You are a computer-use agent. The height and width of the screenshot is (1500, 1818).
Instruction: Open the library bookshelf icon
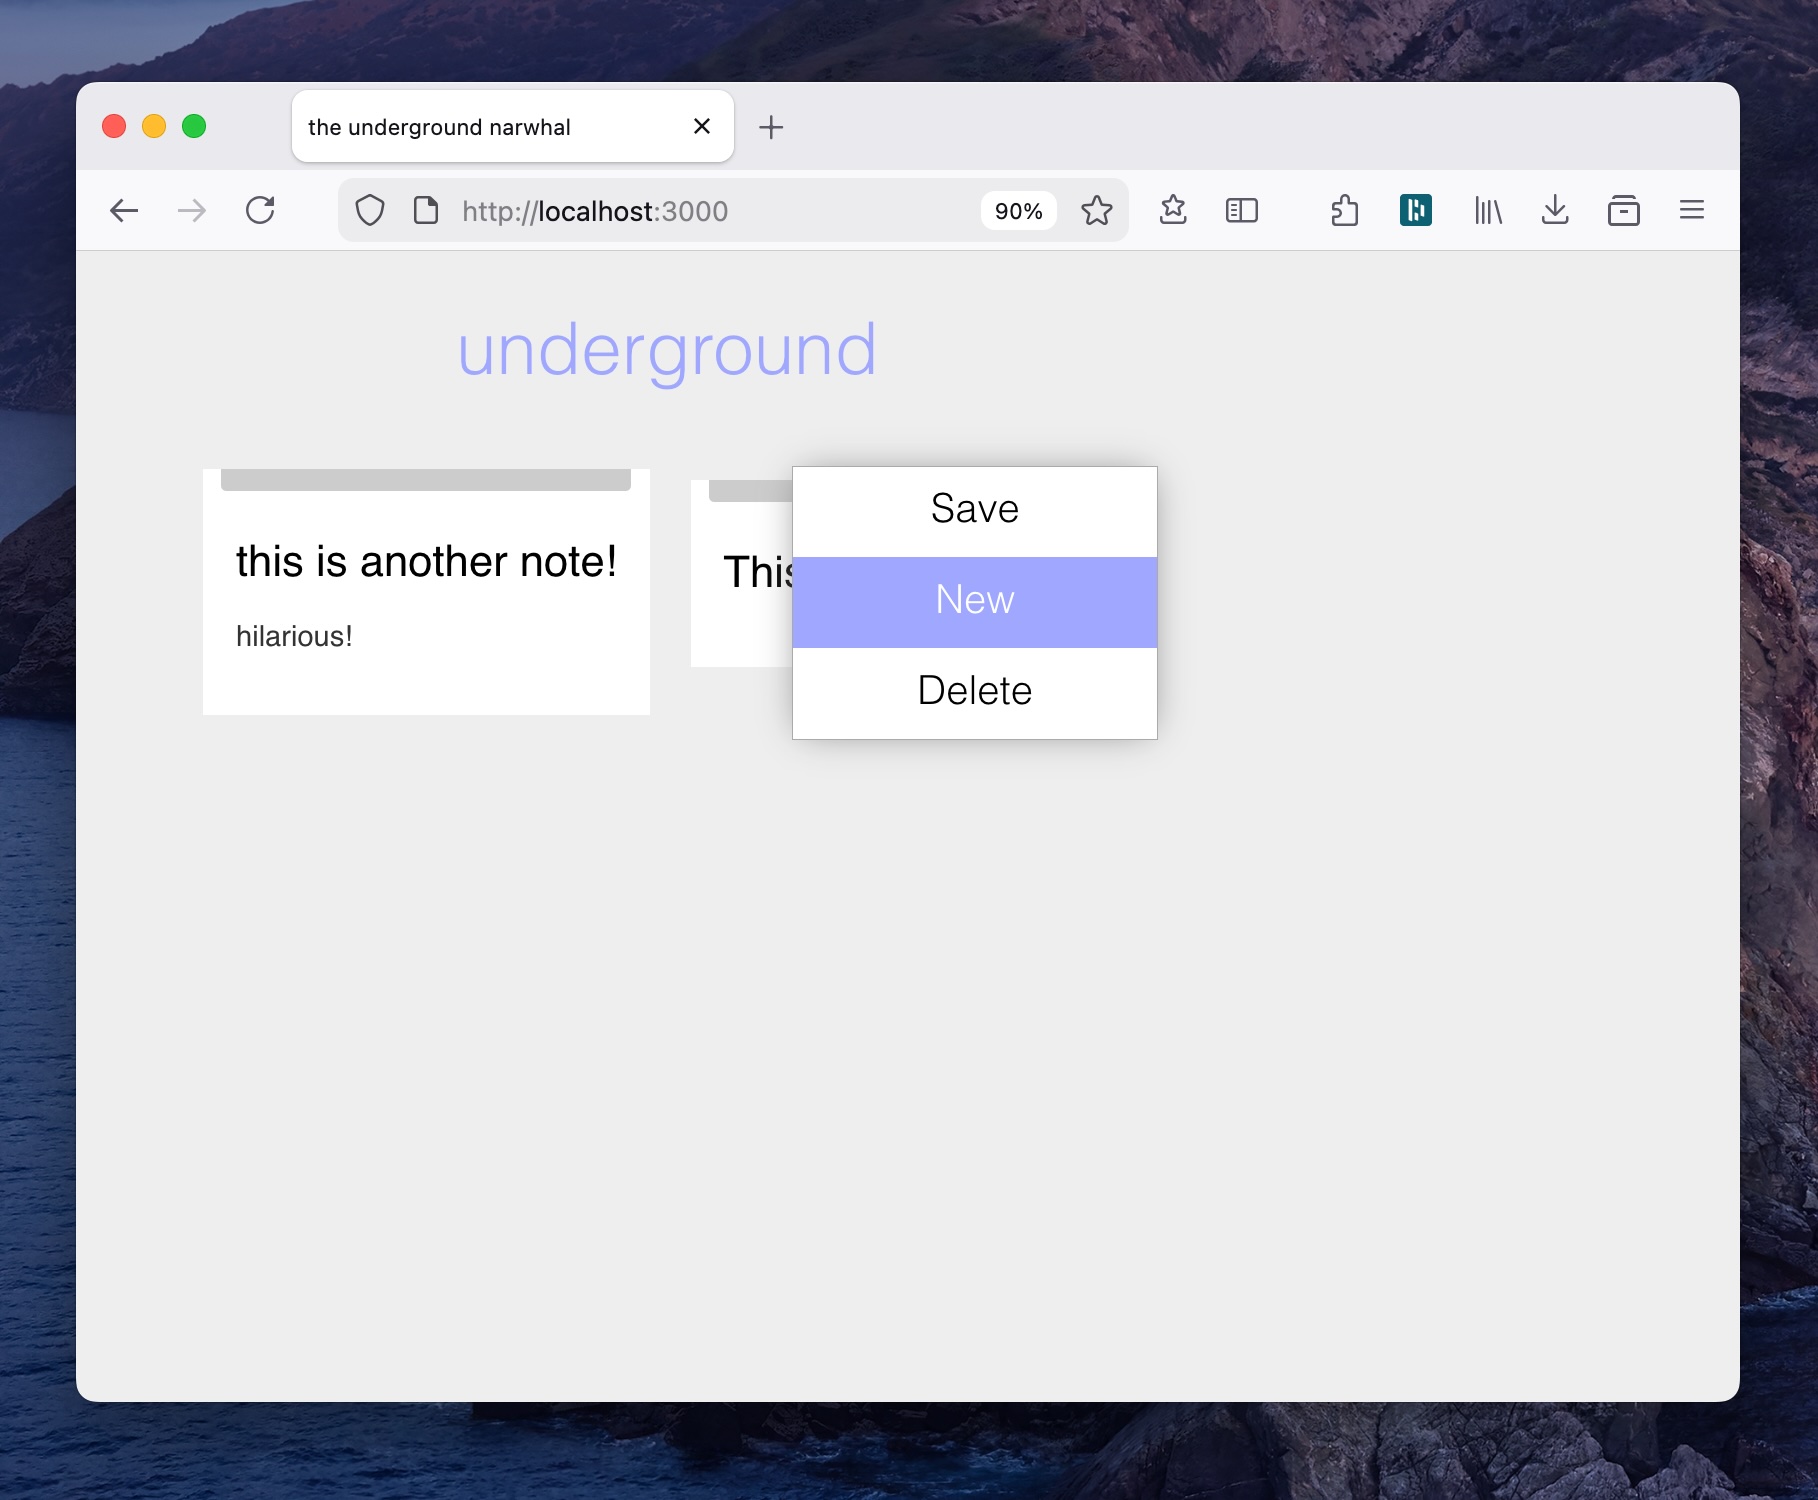pos(1487,211)
